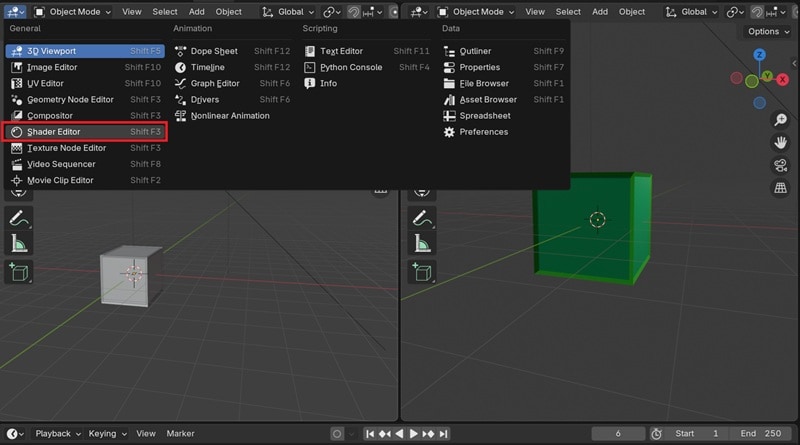Click the pan hand viewport icon

(780, 143)
